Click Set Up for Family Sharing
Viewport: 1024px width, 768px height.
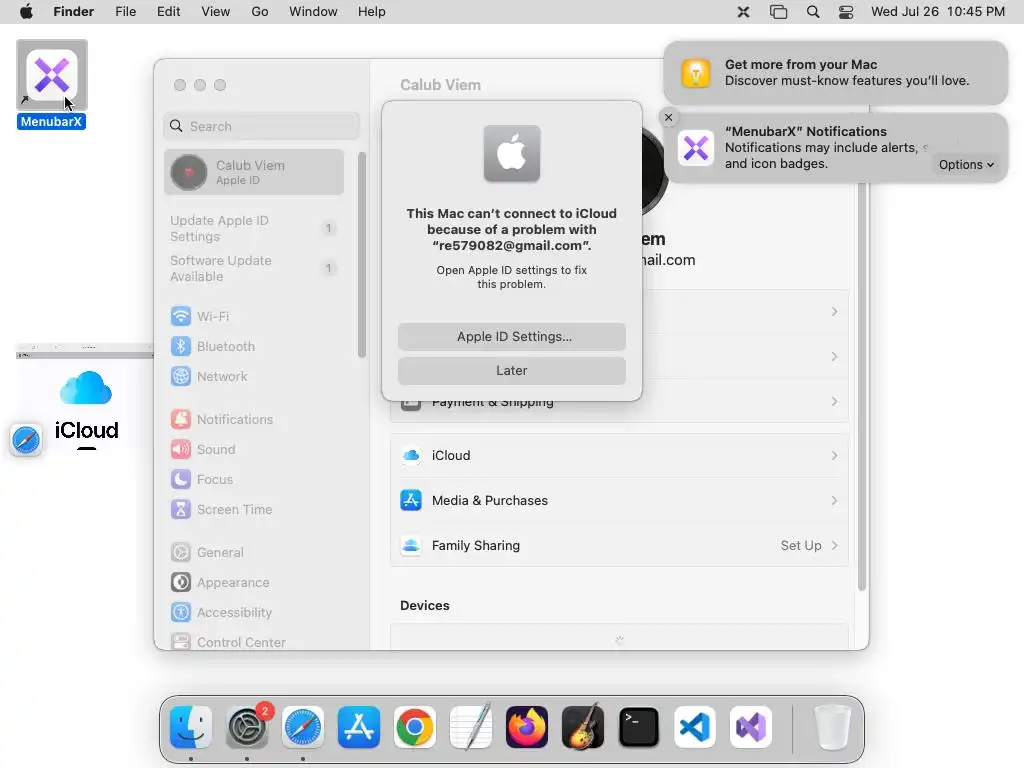point(801,545)
